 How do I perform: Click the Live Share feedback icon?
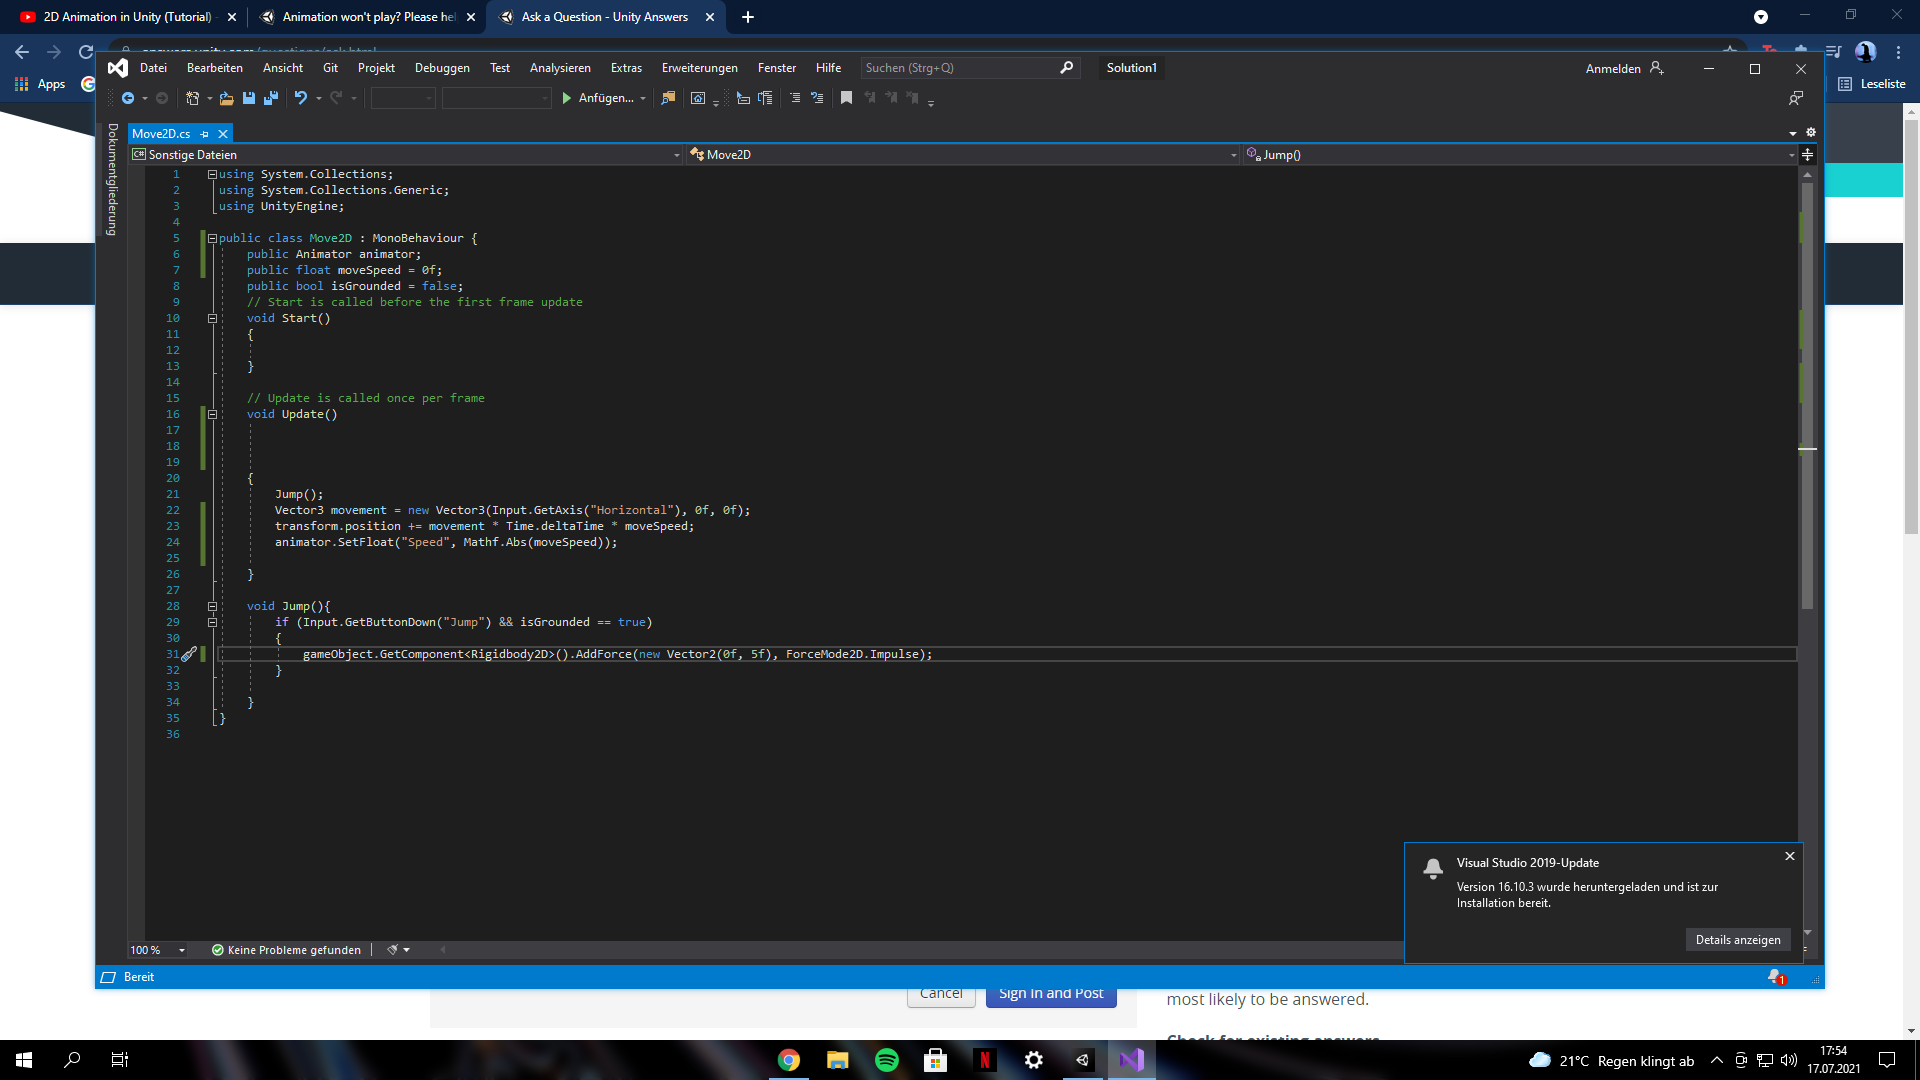coord(1796,98)
